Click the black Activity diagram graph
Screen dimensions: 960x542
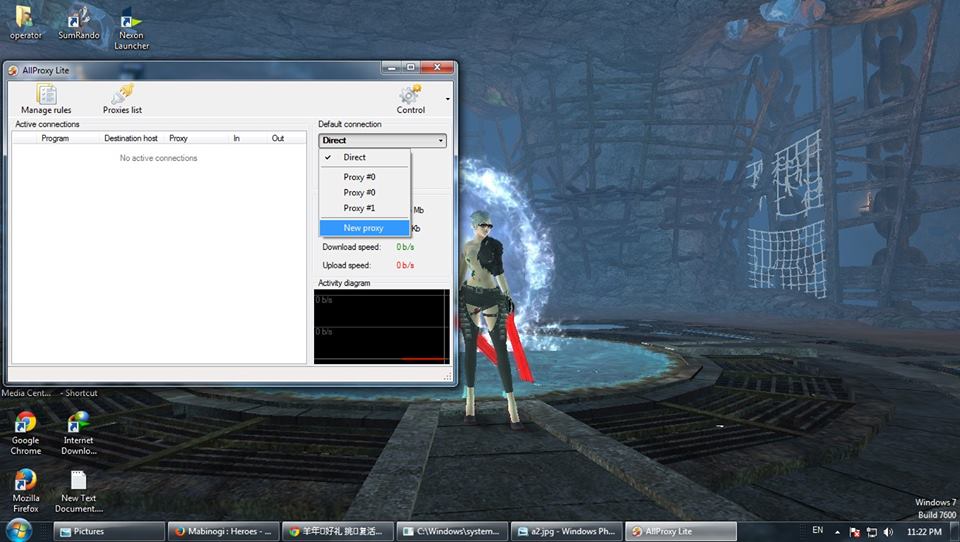click(381, 326)
